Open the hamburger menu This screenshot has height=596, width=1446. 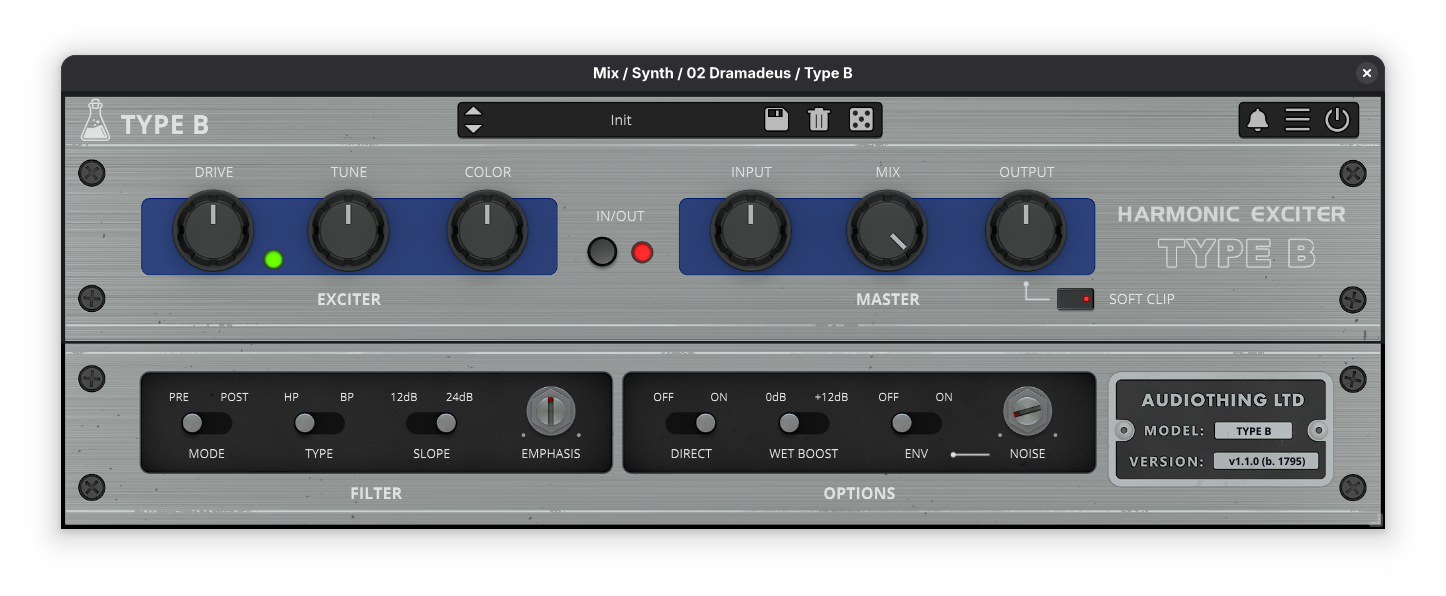click(x=1297, y=120)
